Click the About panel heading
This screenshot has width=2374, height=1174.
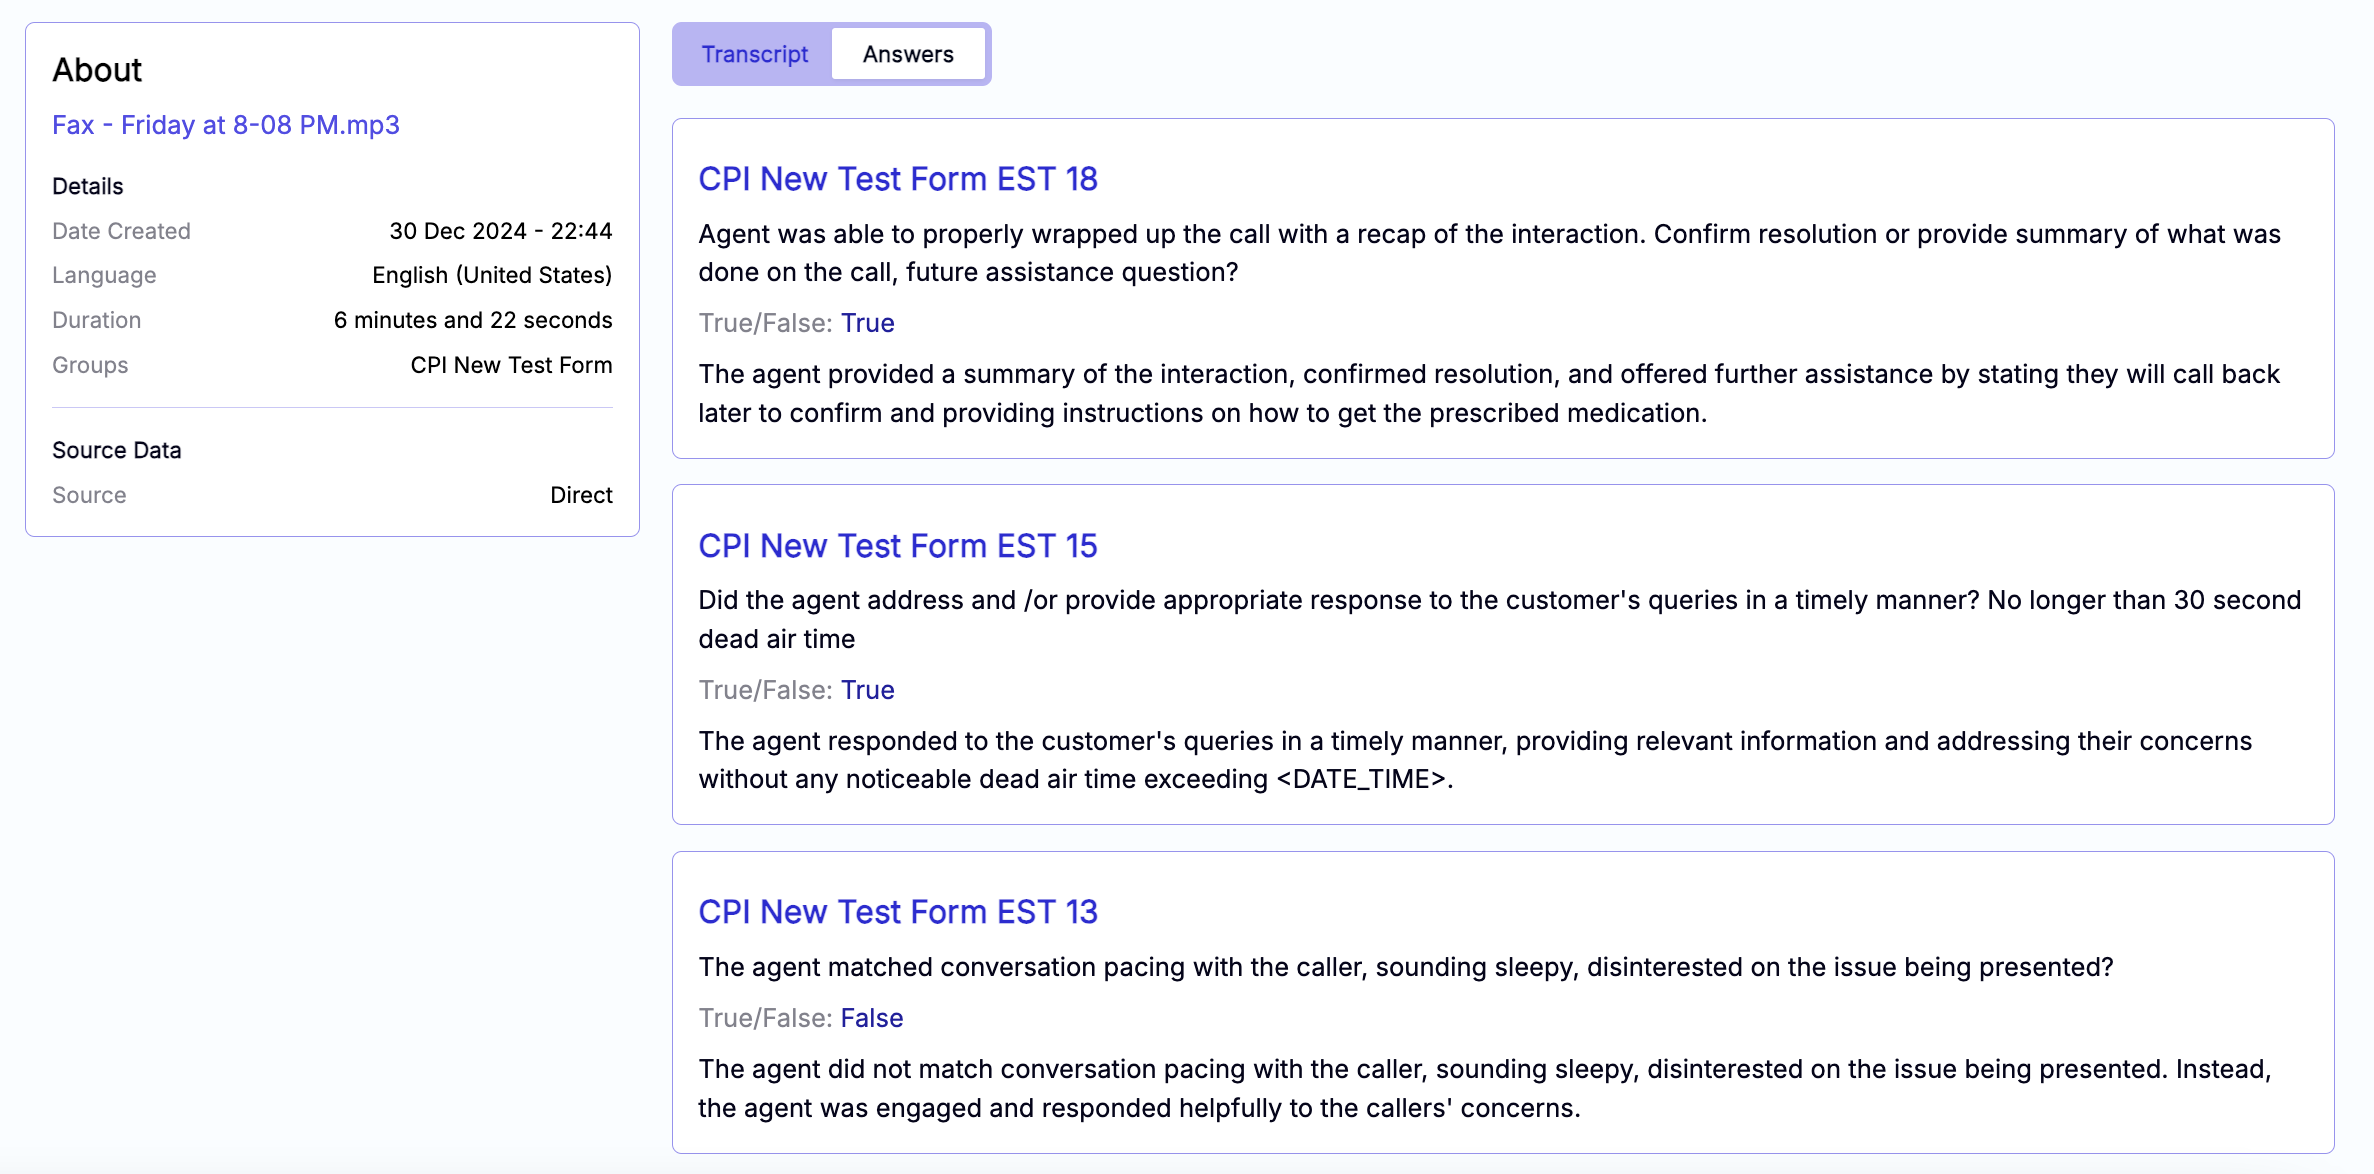pyautogui.click(x=97, y=70)
